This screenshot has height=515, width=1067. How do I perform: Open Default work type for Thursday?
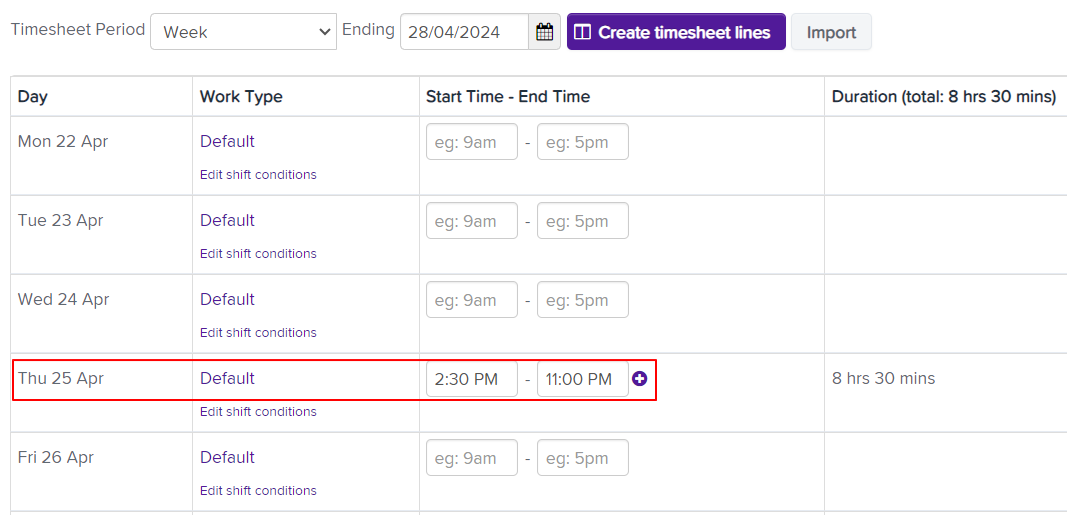coord(227,379)
